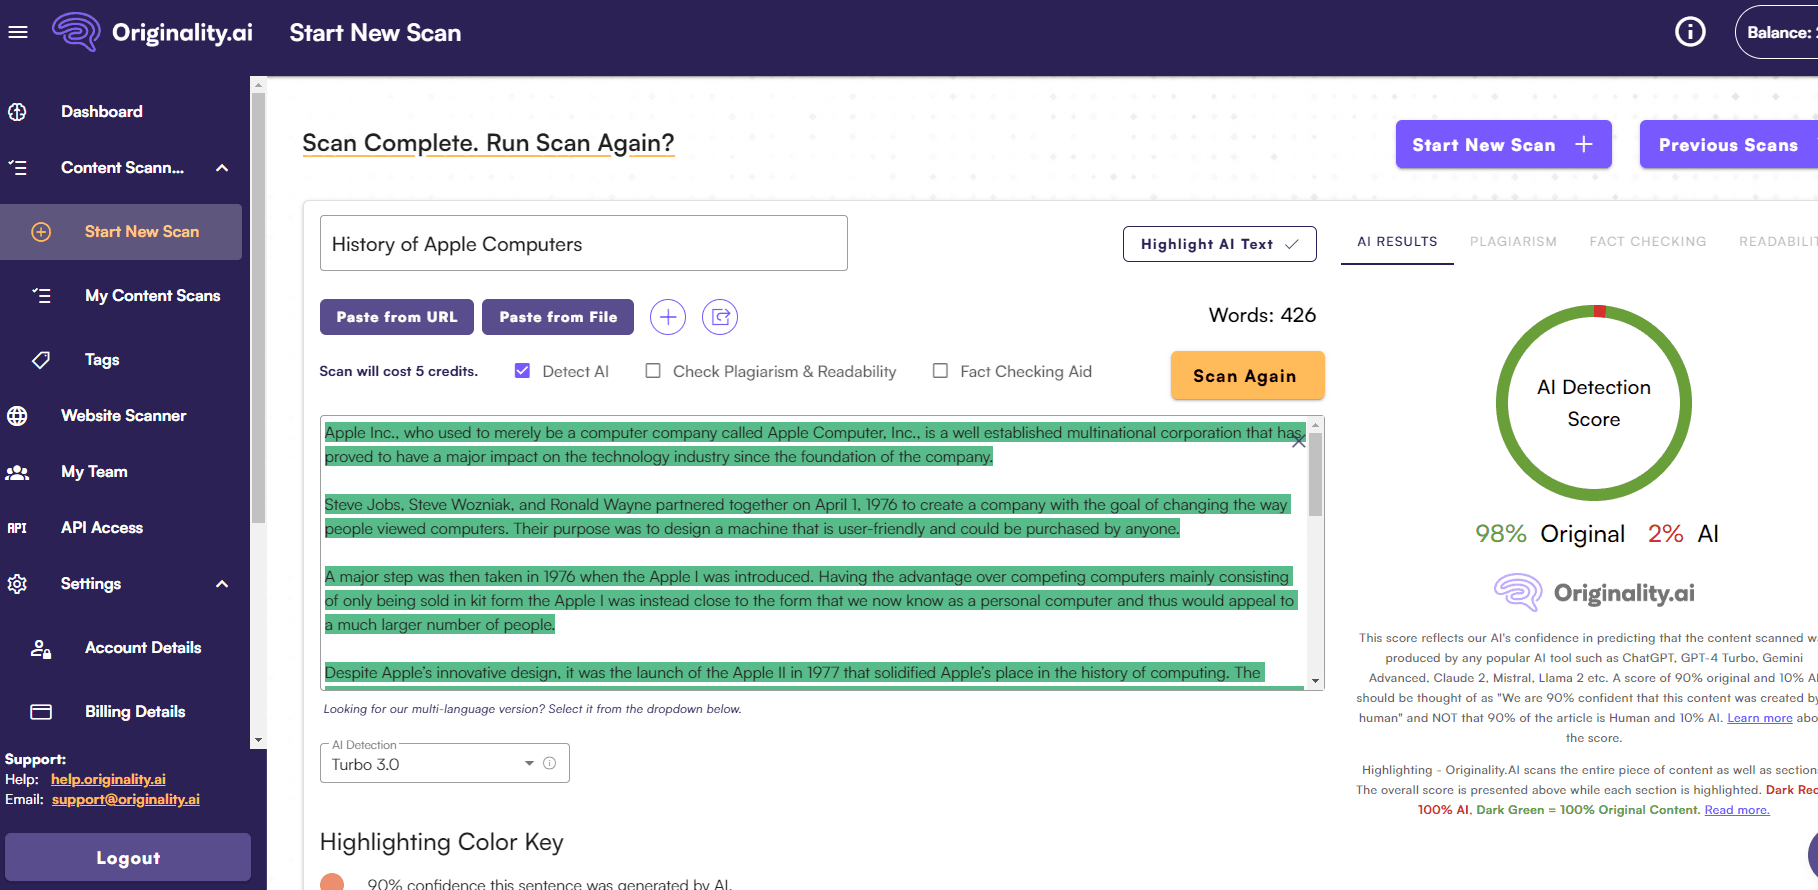This screenshot has width=1818, height=890.
Task: Uncheck the Detect AI checkbox
Action: click(522, 371)
